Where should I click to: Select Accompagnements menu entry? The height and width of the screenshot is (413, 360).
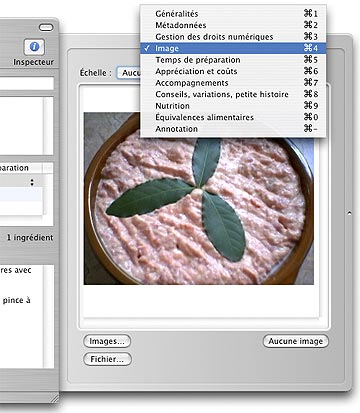click(233, 83)
